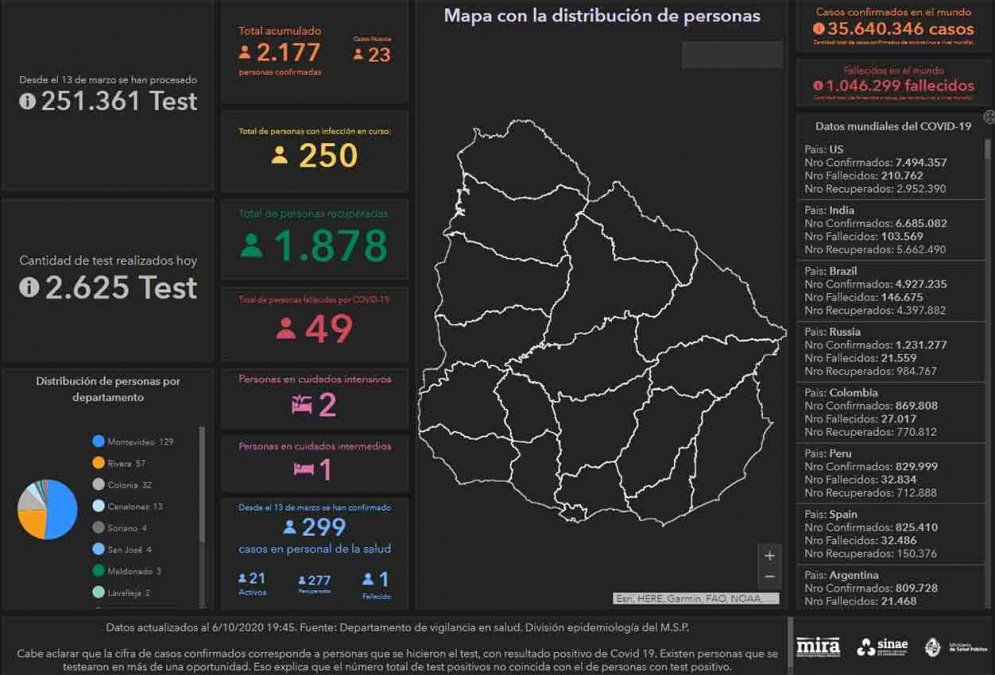
Task: Click the intensive care bed icon
Action: click(x=301, y=404)
